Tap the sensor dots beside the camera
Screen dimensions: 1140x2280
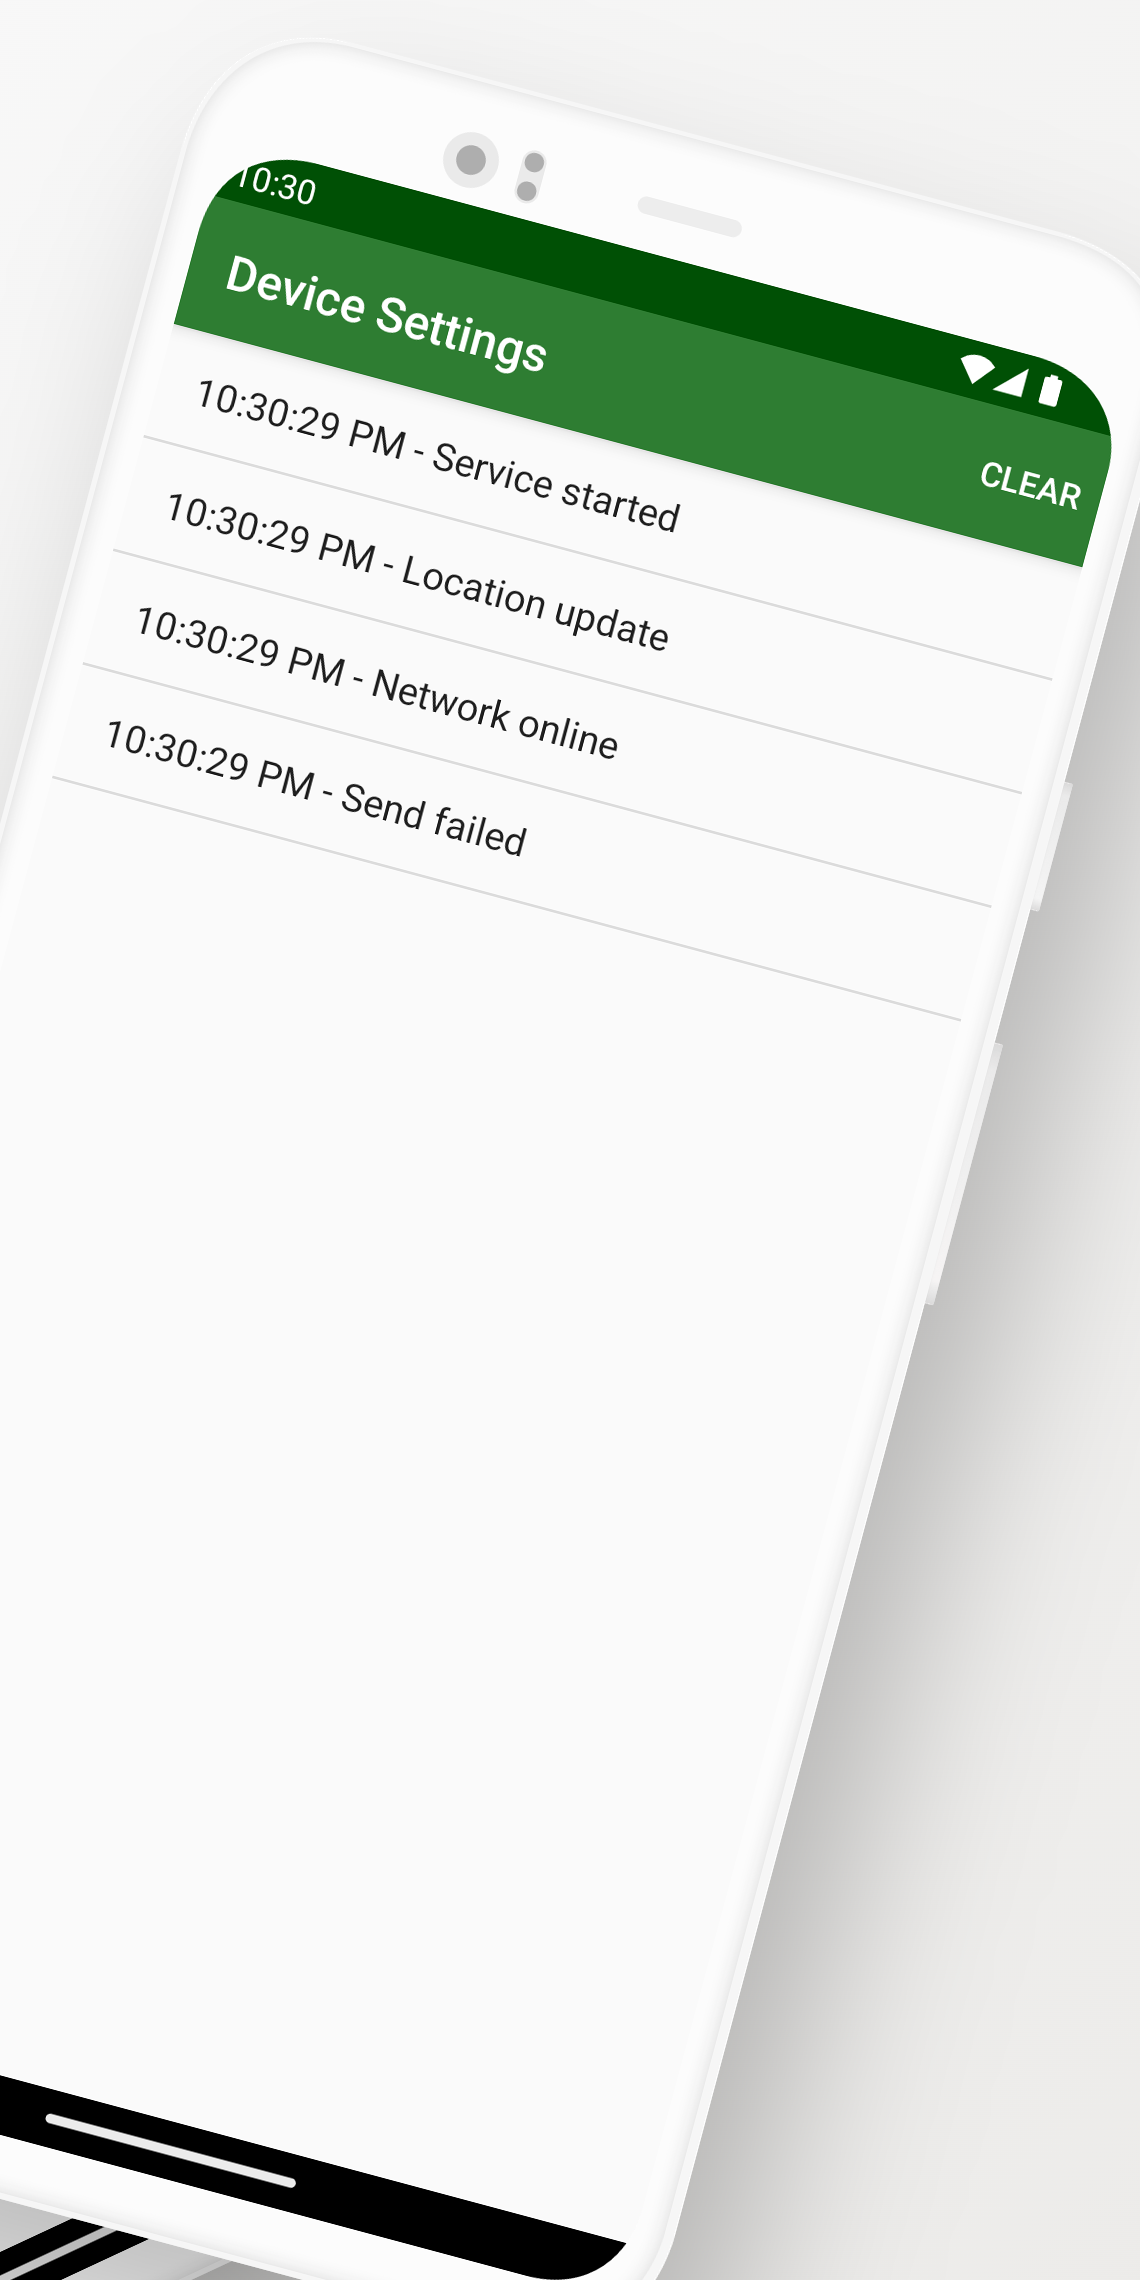pyautogui.click(x=531, y=176)
